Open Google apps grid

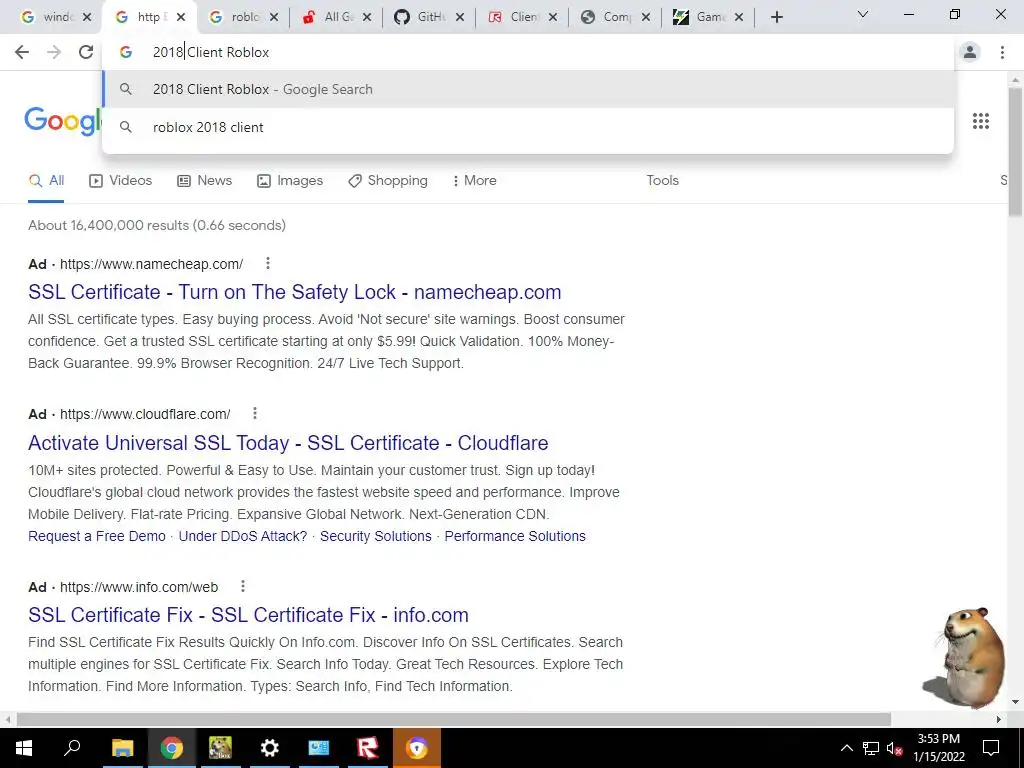point(981,121)
